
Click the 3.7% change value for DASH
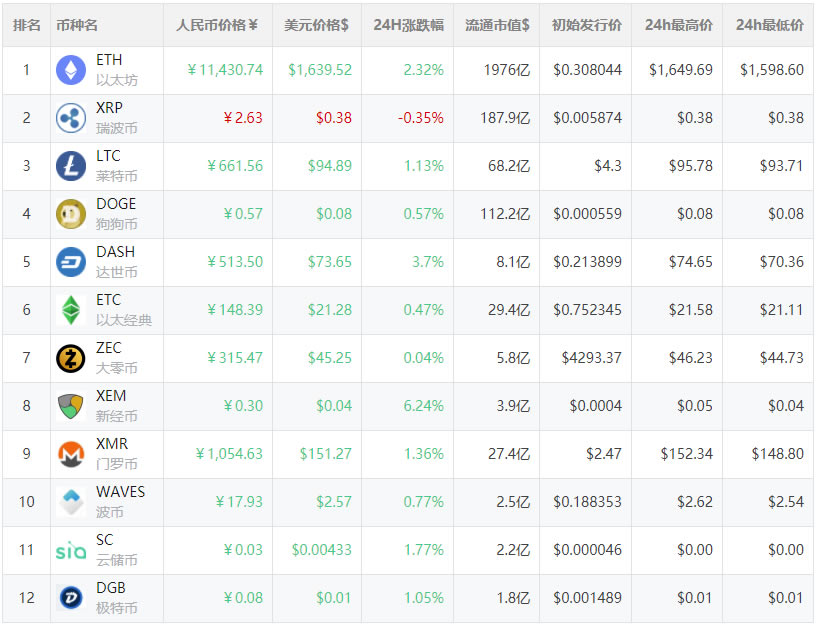(428, 262)
